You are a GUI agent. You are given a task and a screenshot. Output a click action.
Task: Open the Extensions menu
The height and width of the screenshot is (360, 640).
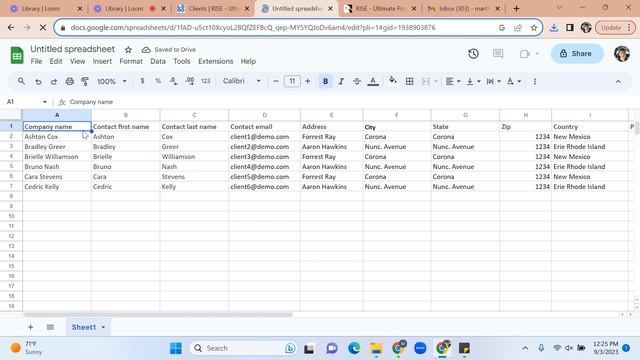pyautogui.click(x=216, y=61)
